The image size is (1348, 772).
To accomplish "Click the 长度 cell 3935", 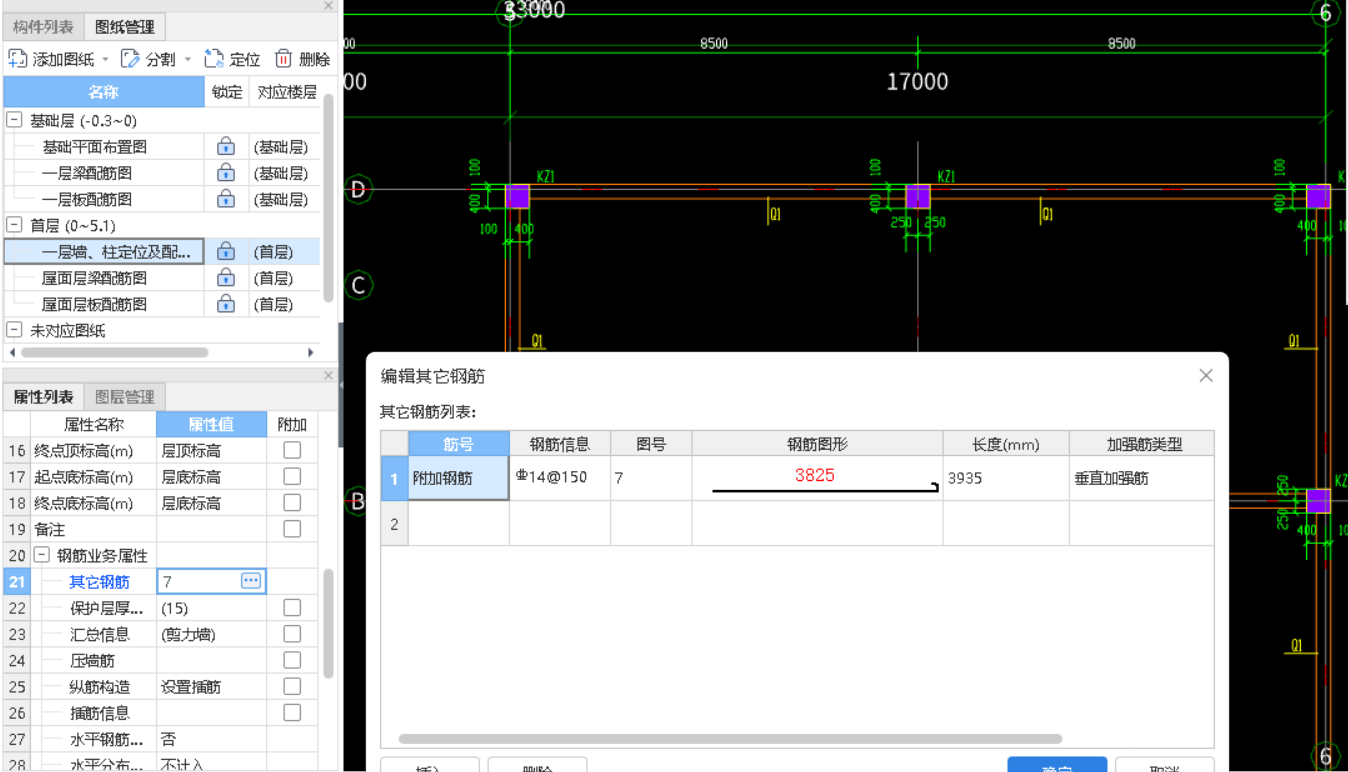I will [x=1006, y=478].
